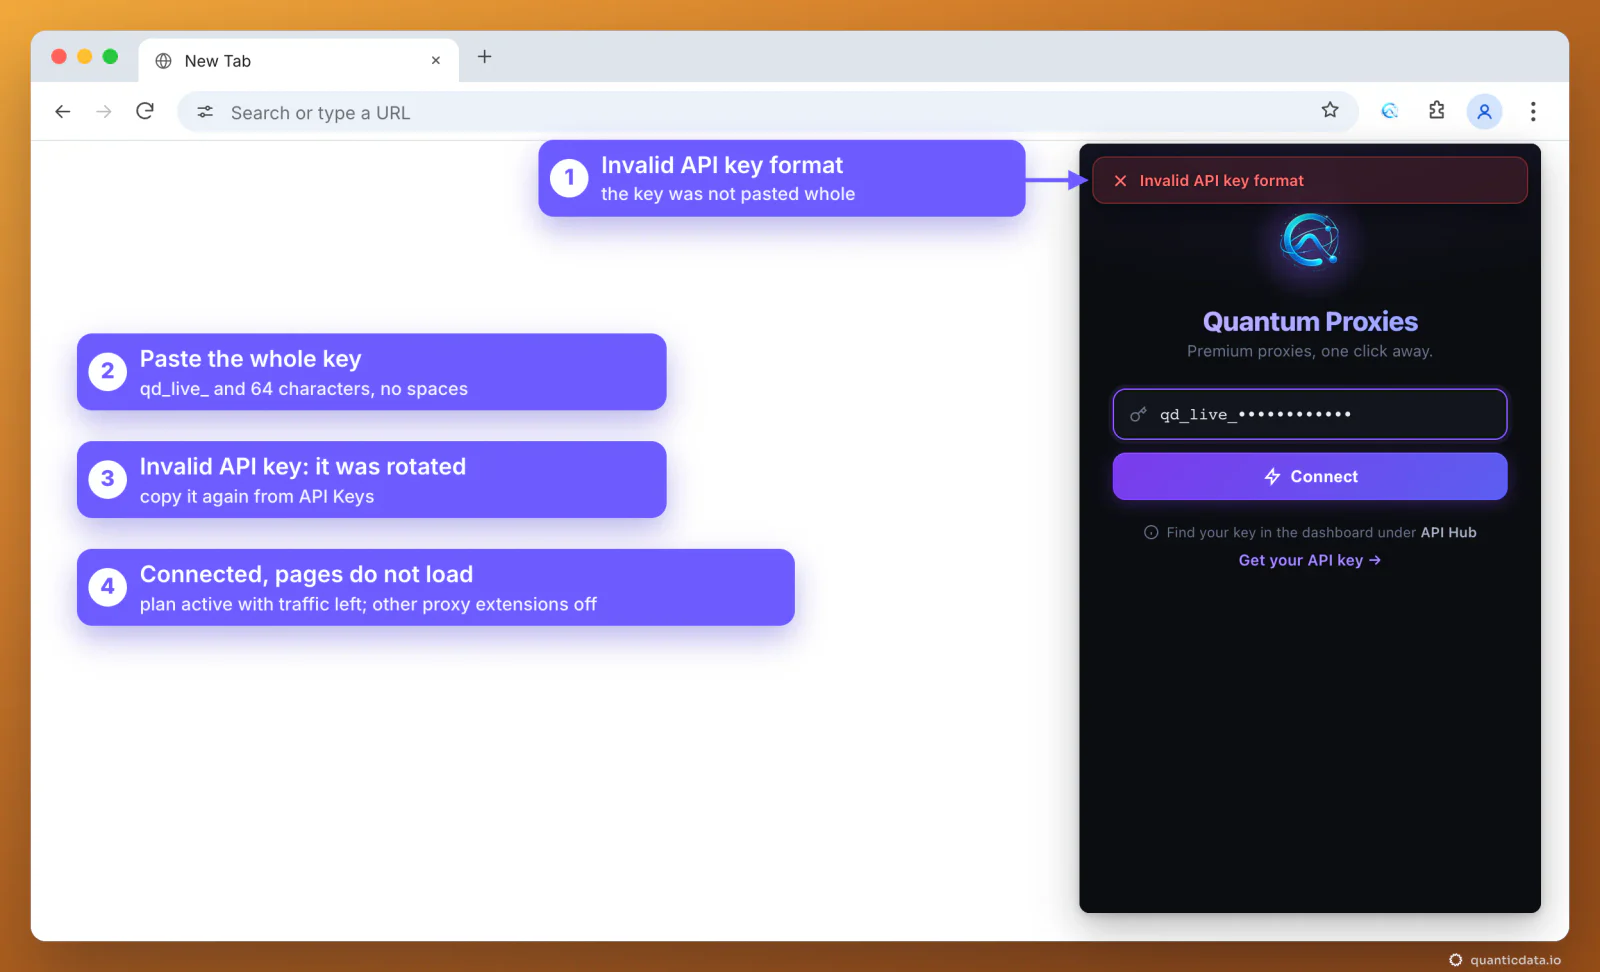Click the Search or type a URL bar
Viewport: 1600px width, 972px height.
click(x=768, y=112)
